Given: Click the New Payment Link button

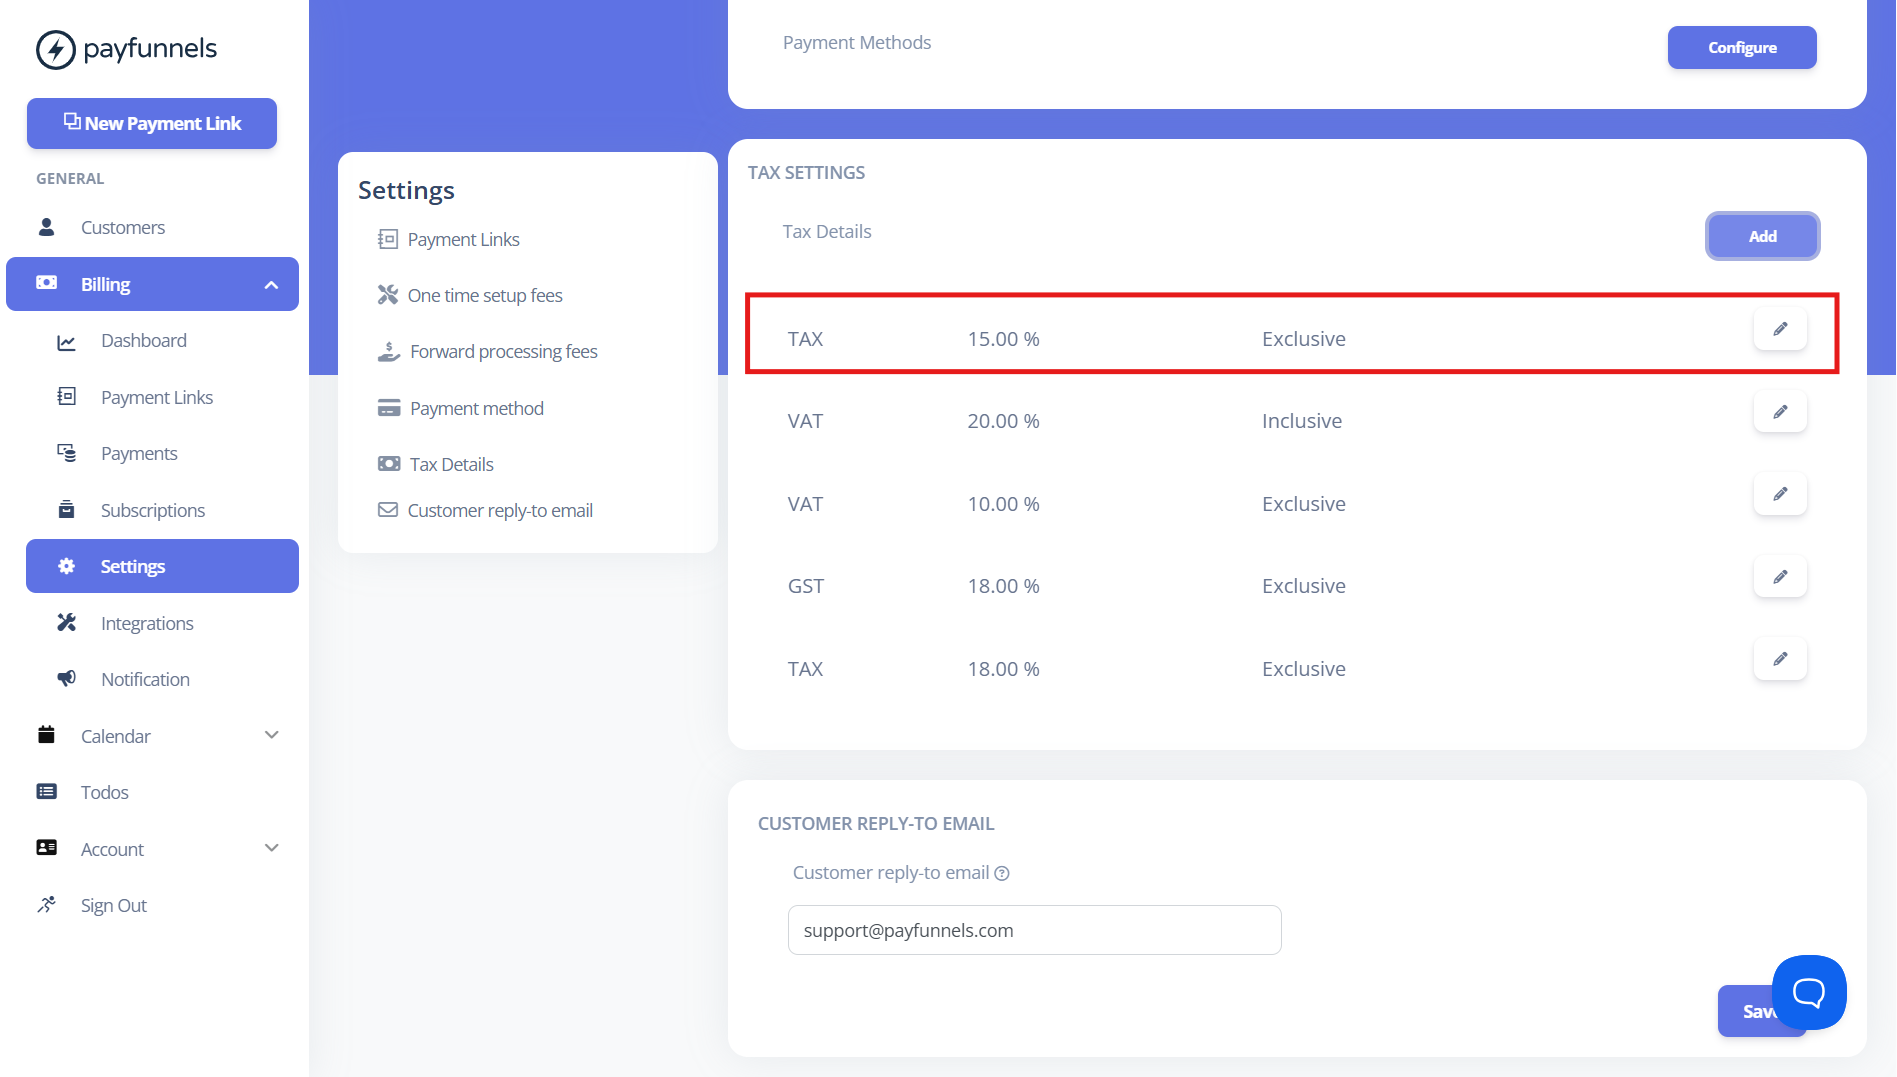Looking at the screenshot, I should (x=152, y=123).
